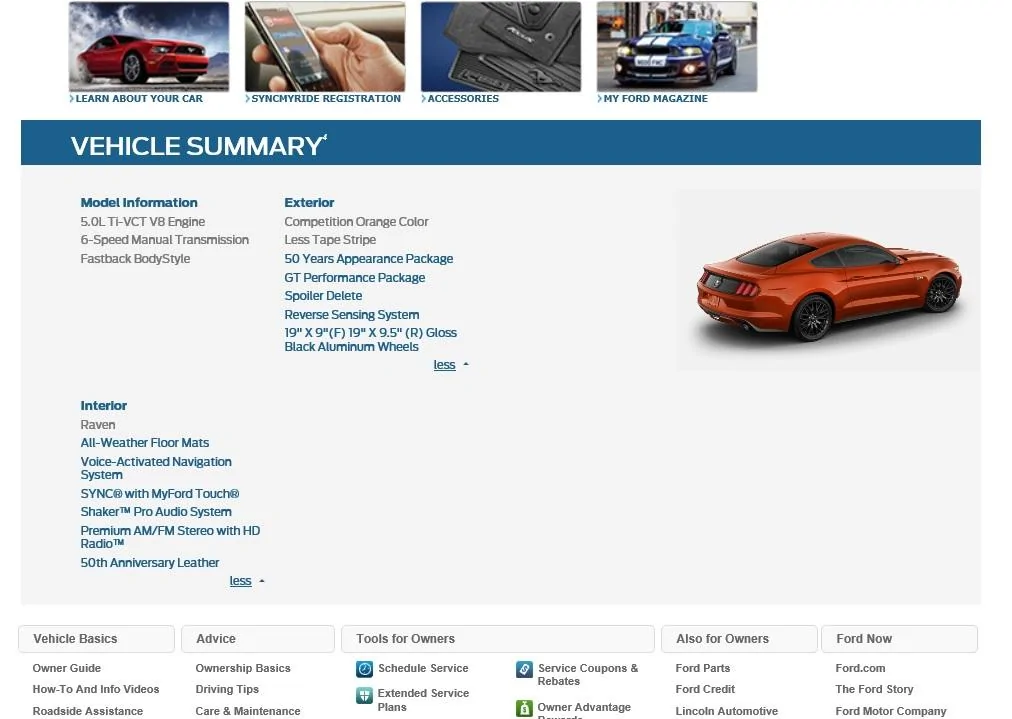1012x719 pixels.
Task: Collapse the Exterior list with less
Action: pos(444,365)
